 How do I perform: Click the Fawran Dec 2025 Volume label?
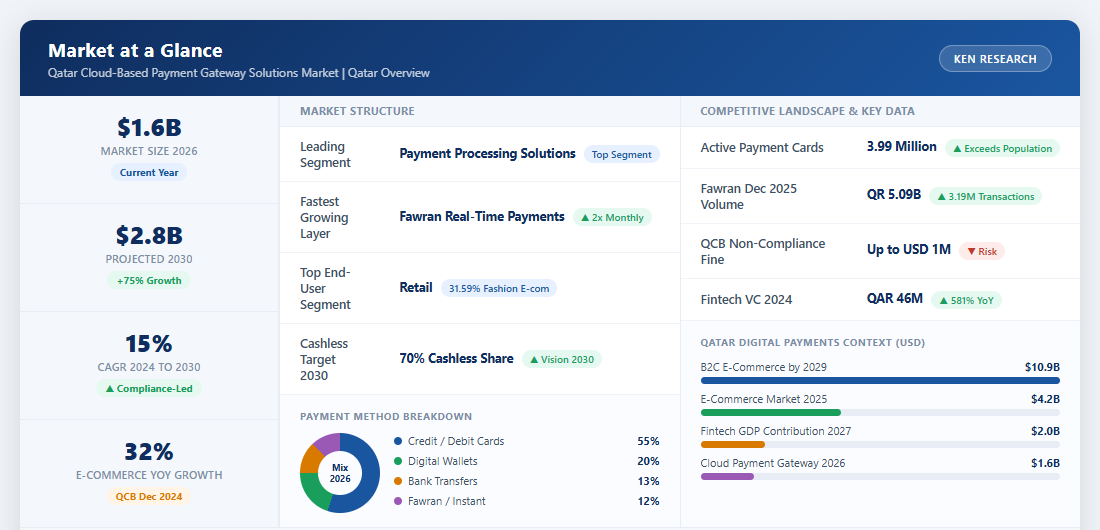click(x=749, y=197)
